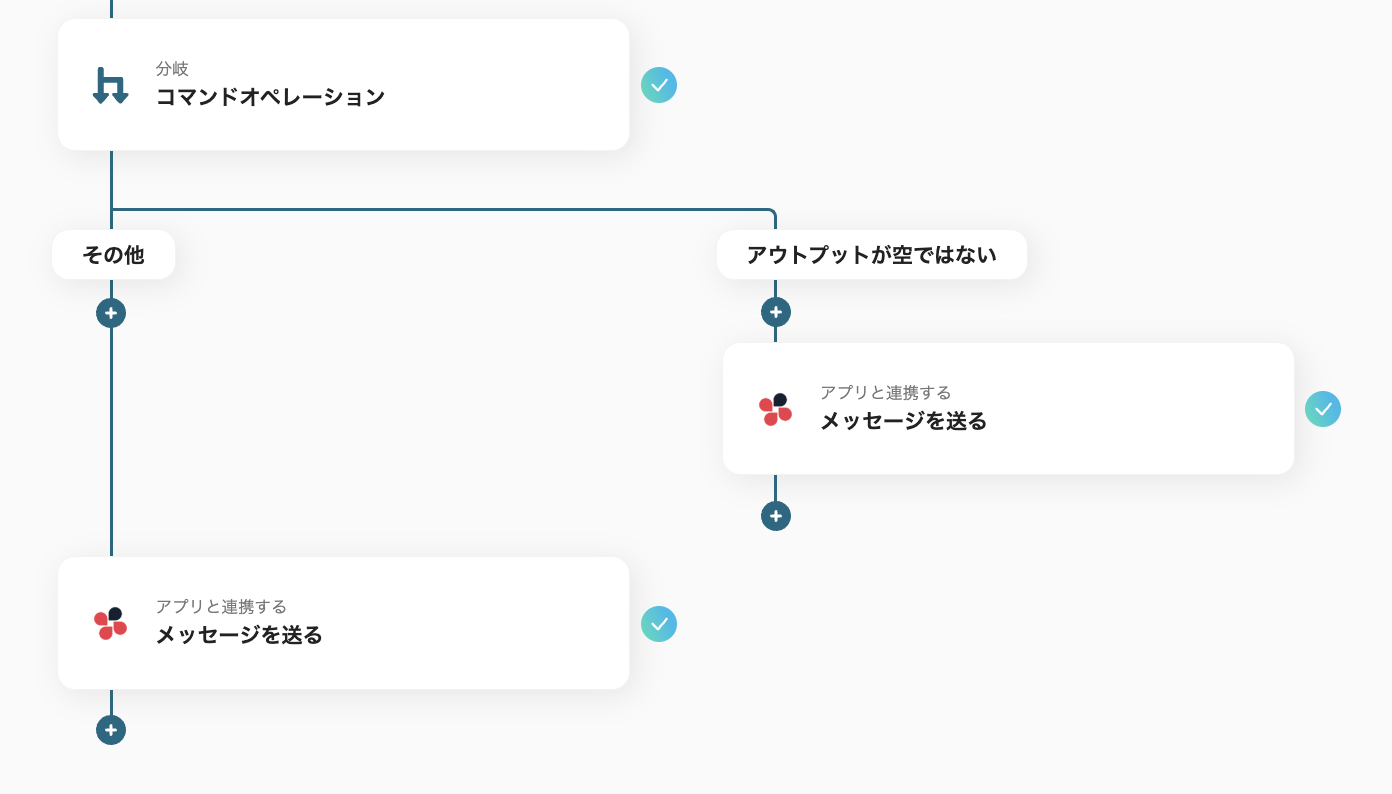Click the plus icon at the bottom of the left branch

pyautogui.click(x=111, y=730)
